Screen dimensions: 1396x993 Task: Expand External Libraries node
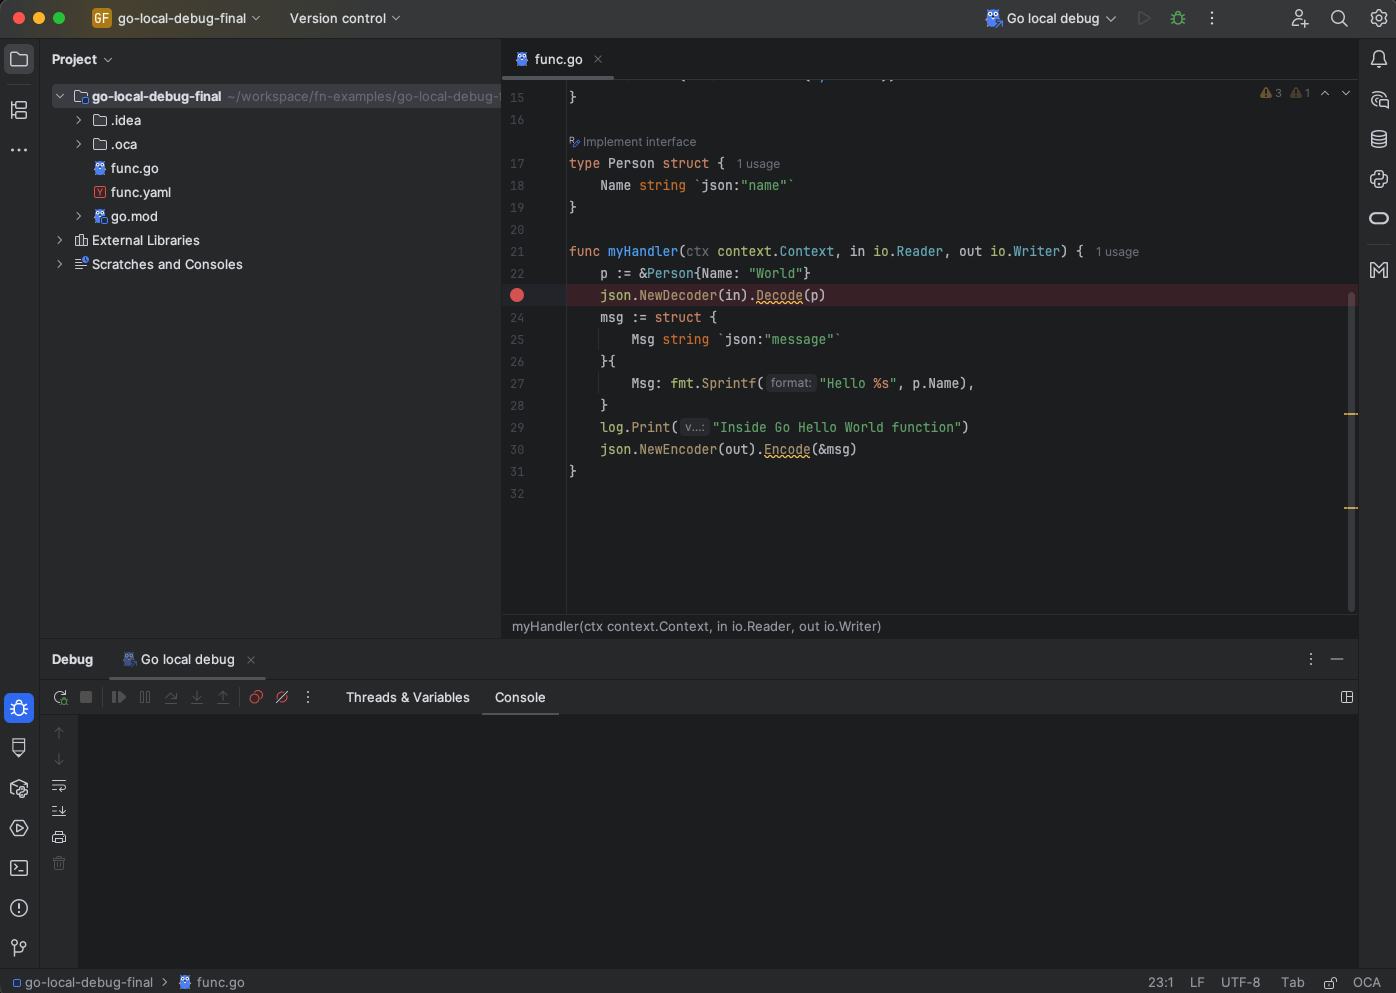60,240
